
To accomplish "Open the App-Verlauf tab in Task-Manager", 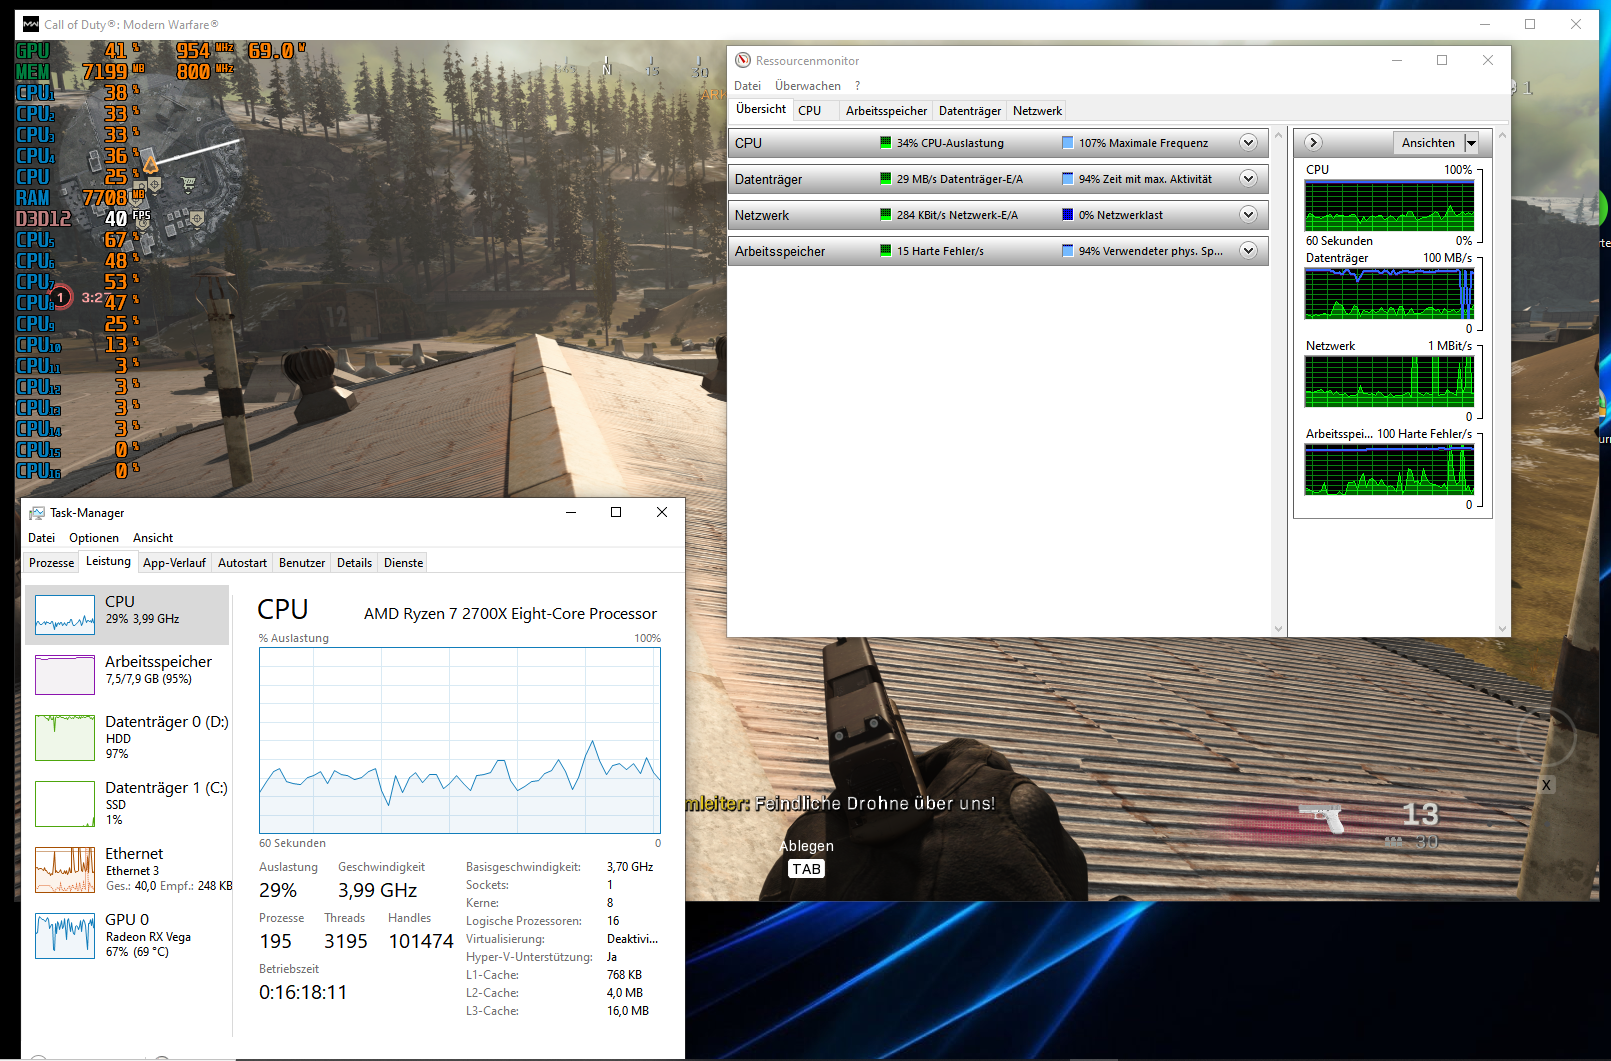I will tap(174, 563).
